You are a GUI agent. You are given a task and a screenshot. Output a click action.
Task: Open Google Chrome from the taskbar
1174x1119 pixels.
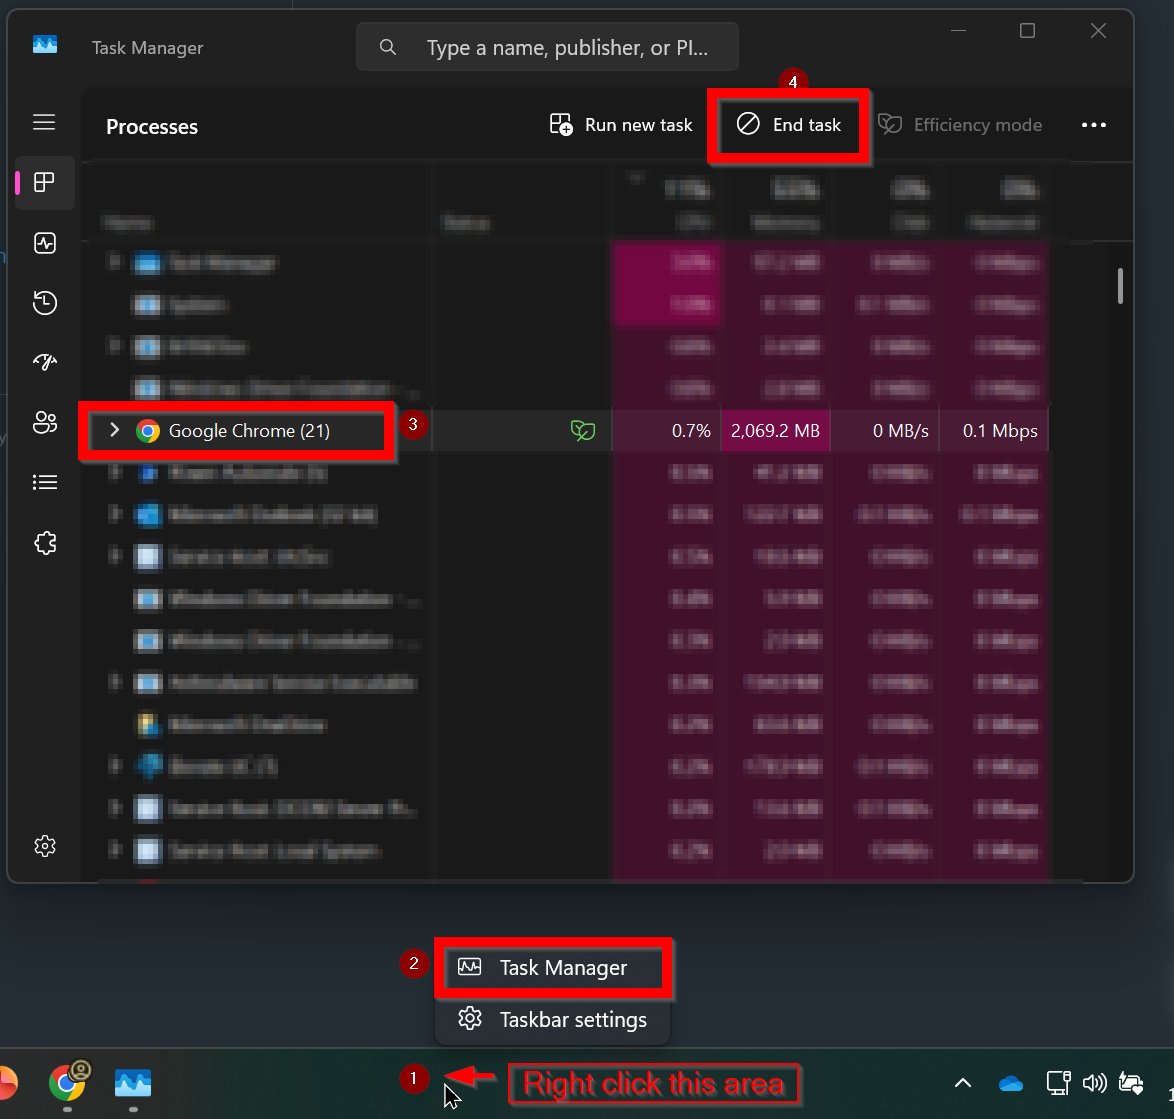68,1082
